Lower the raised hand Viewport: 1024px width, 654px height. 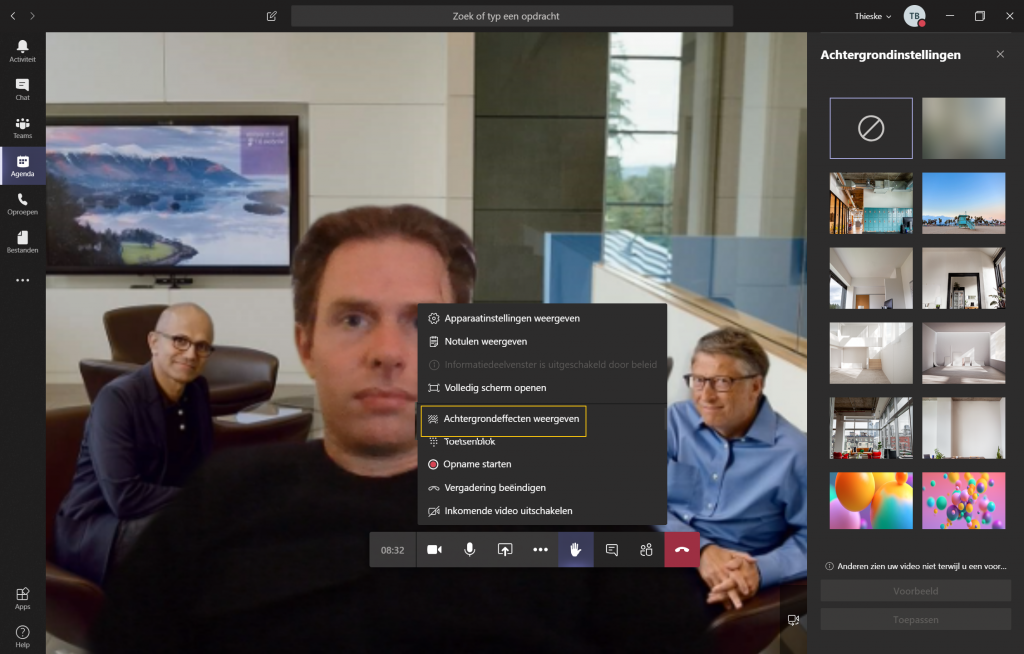575,549
